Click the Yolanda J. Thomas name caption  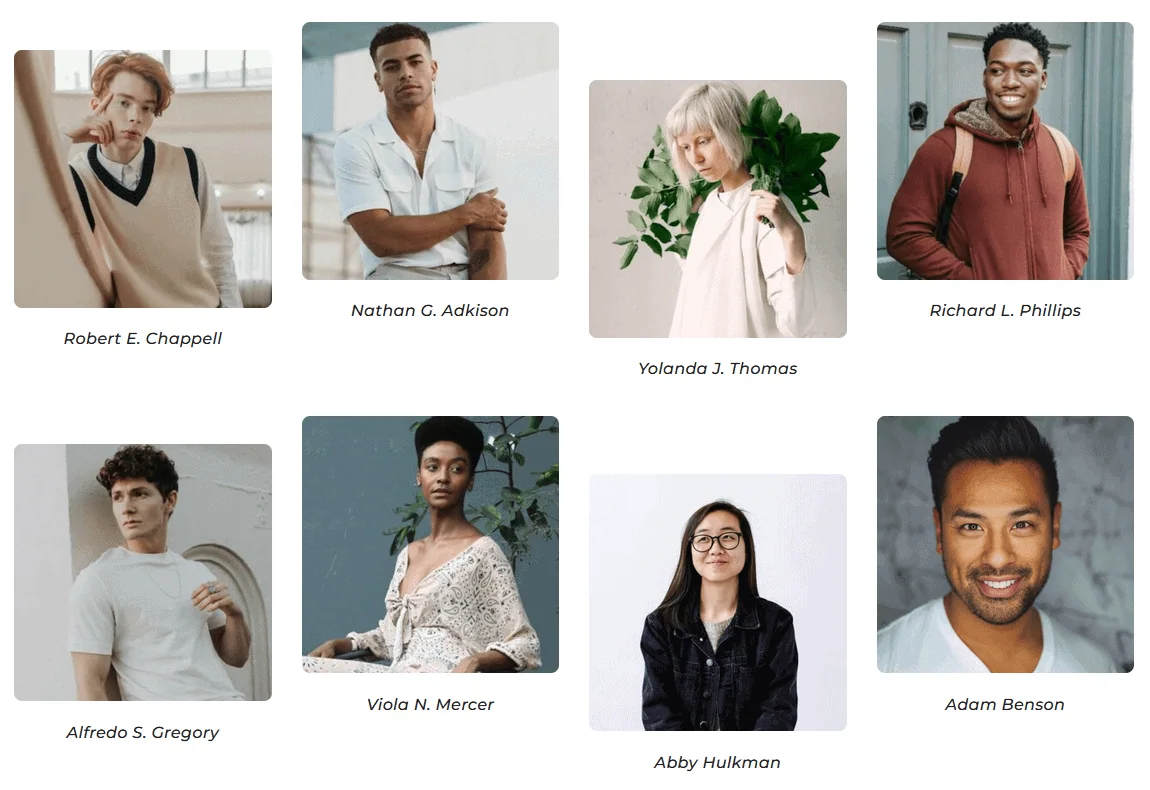(718, 369)
